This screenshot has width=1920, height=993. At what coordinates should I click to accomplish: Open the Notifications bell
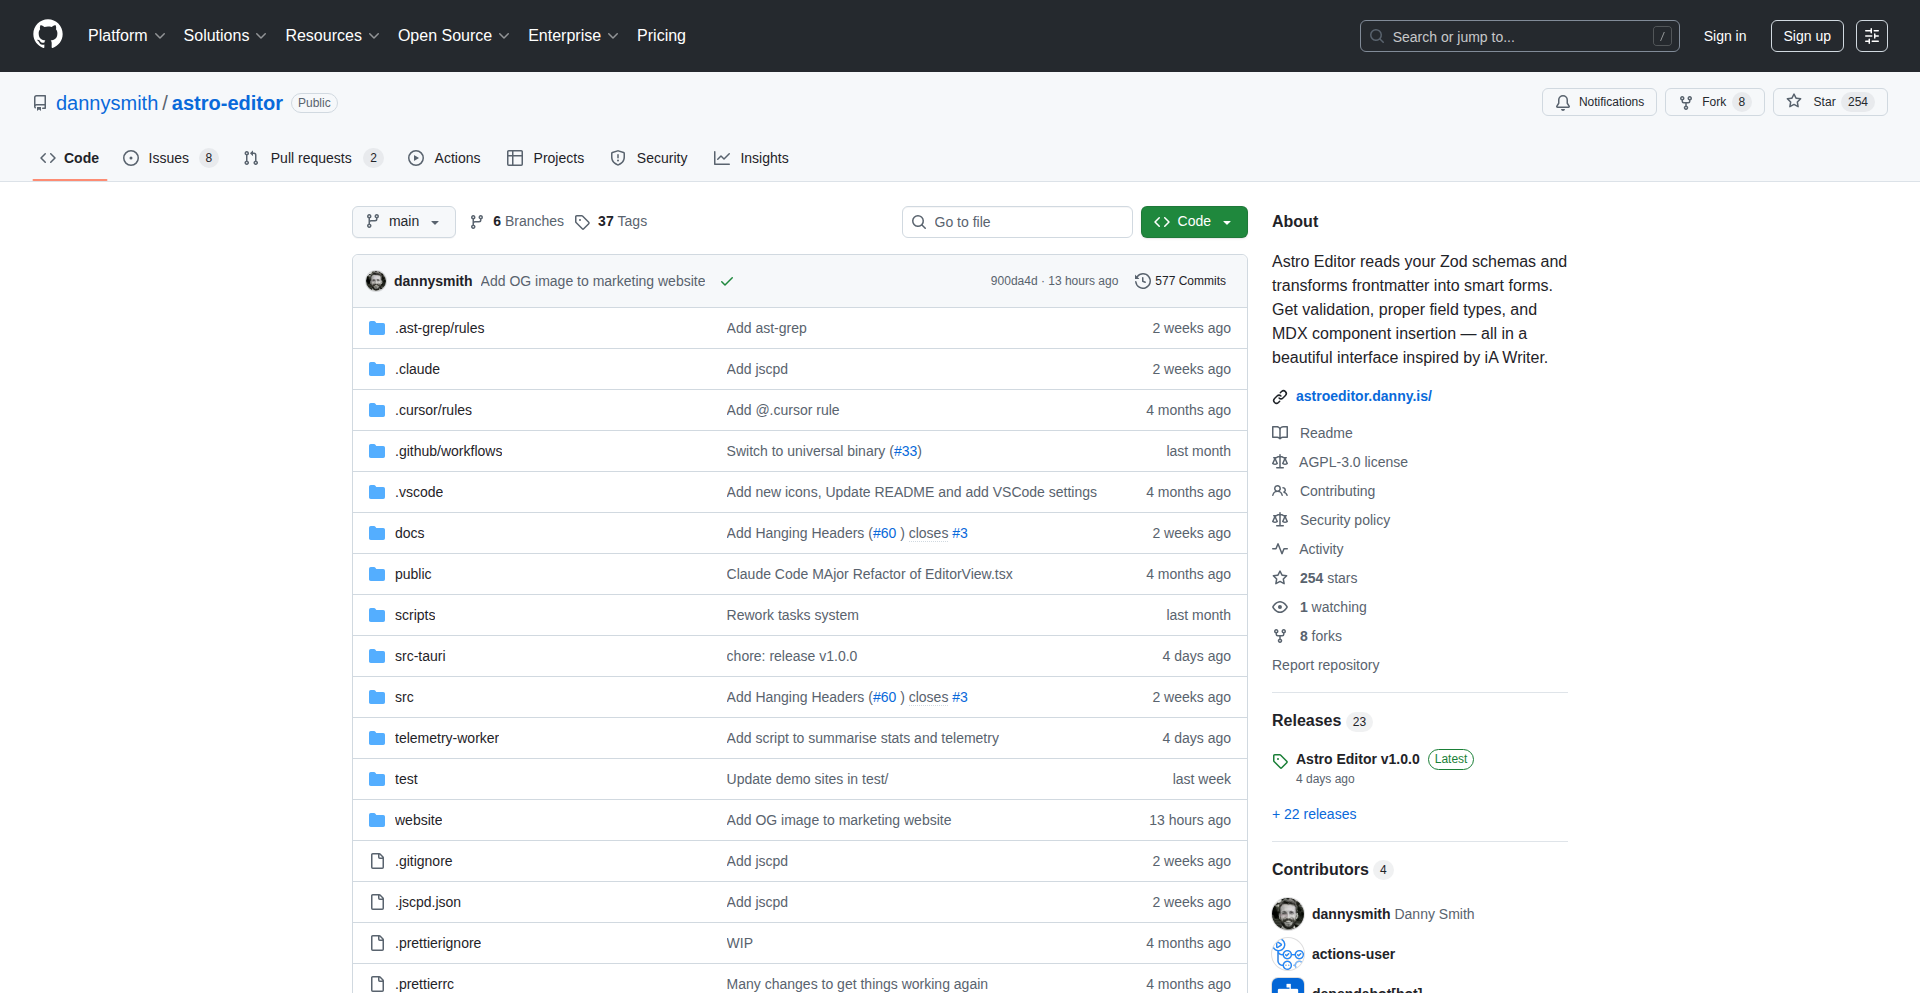click(x=1563, y=101)
